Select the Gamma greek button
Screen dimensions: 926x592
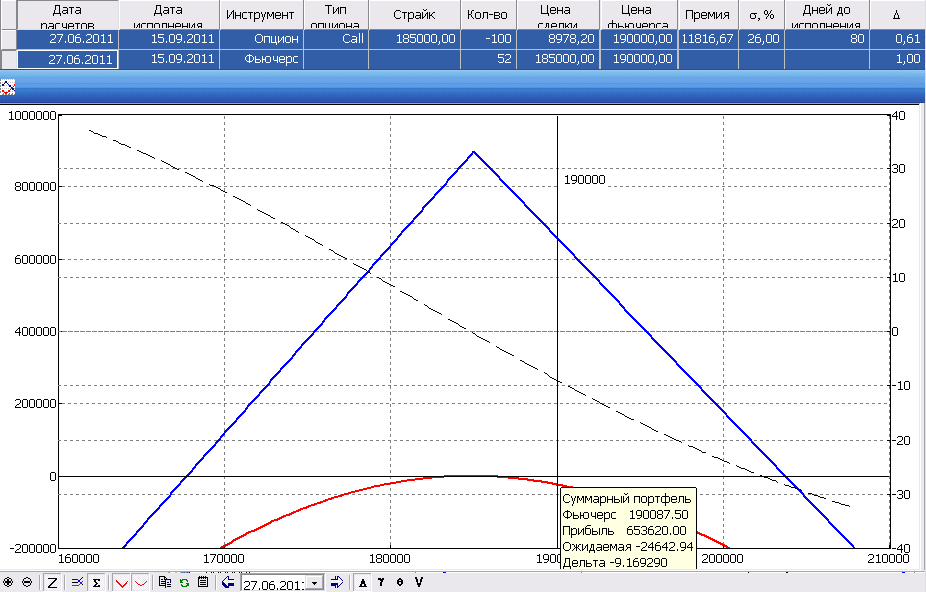coord(381,582)
